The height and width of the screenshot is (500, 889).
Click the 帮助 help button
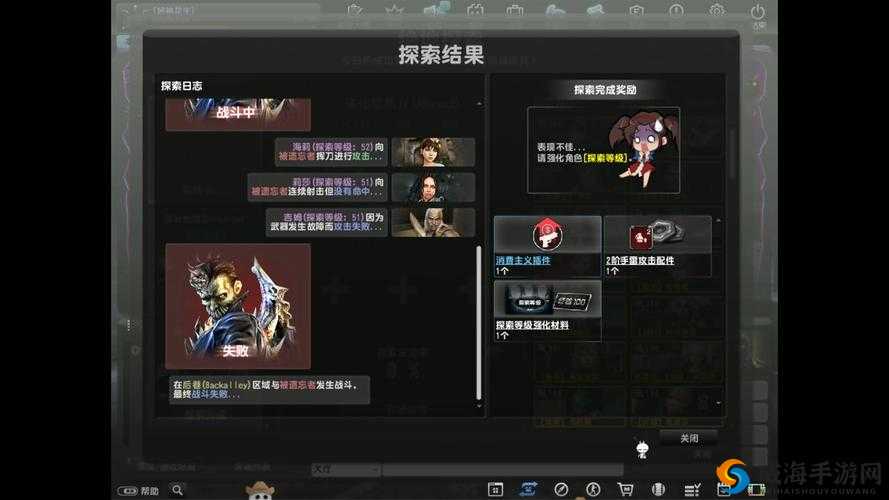pyautogui.click(x=138, y=491)
